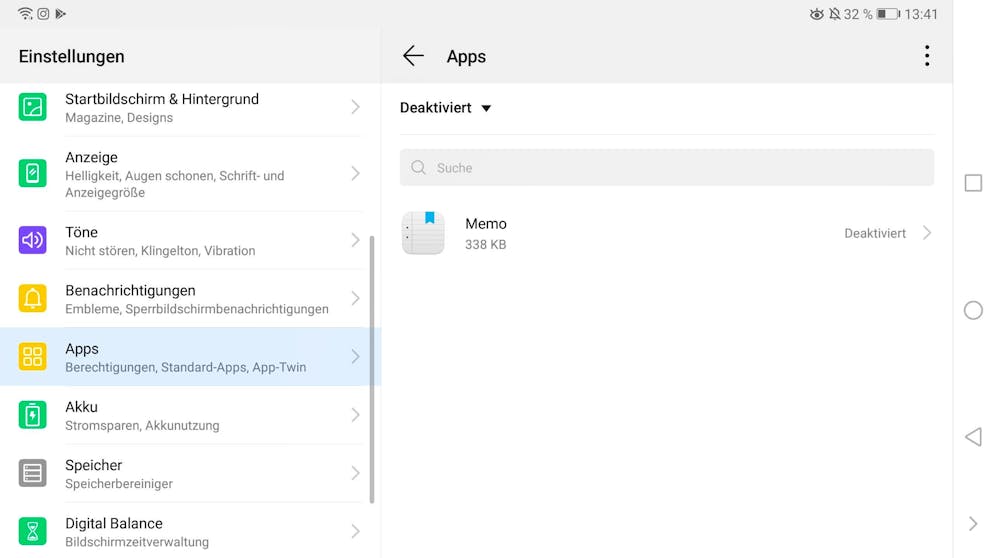The image size is (994, 558).
Task: Open the Anzeige settings entry
Action: (190, 174)
